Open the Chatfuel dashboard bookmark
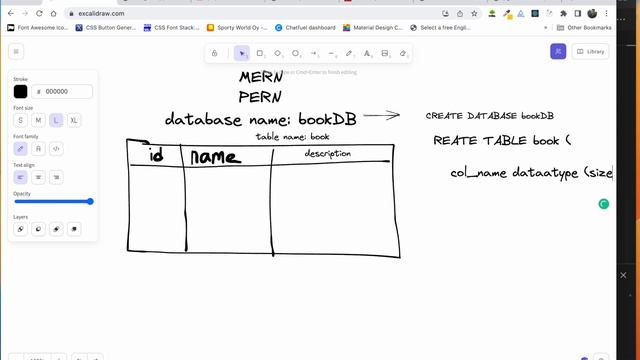Viewport: 640px width, 360px height. (x=305, y=28)
